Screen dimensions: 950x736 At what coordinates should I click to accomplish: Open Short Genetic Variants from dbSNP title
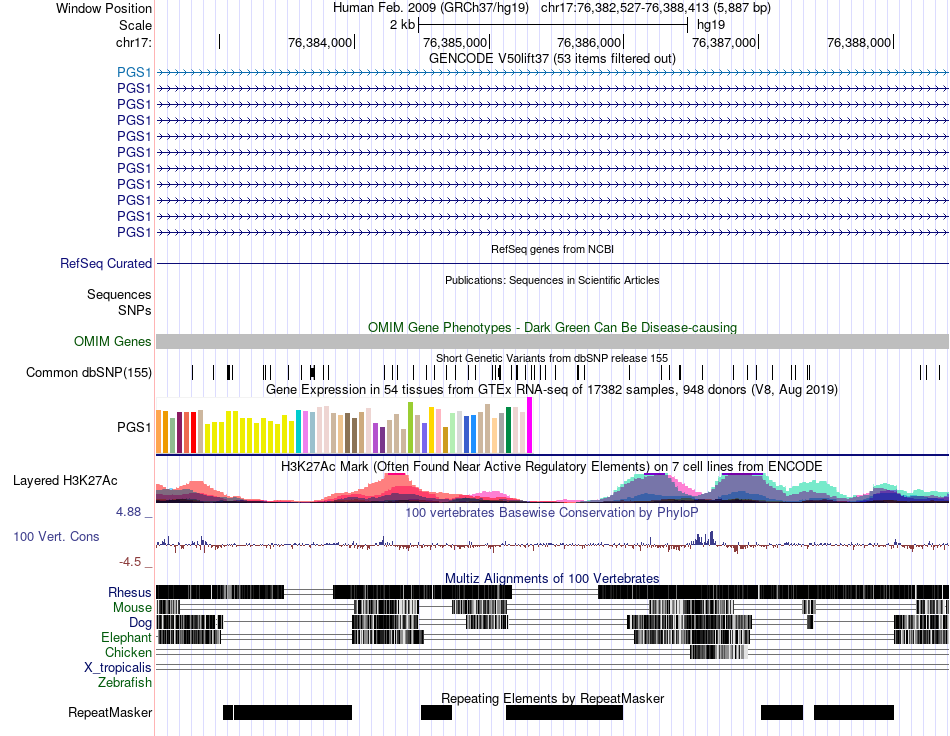tap(552, 358)
